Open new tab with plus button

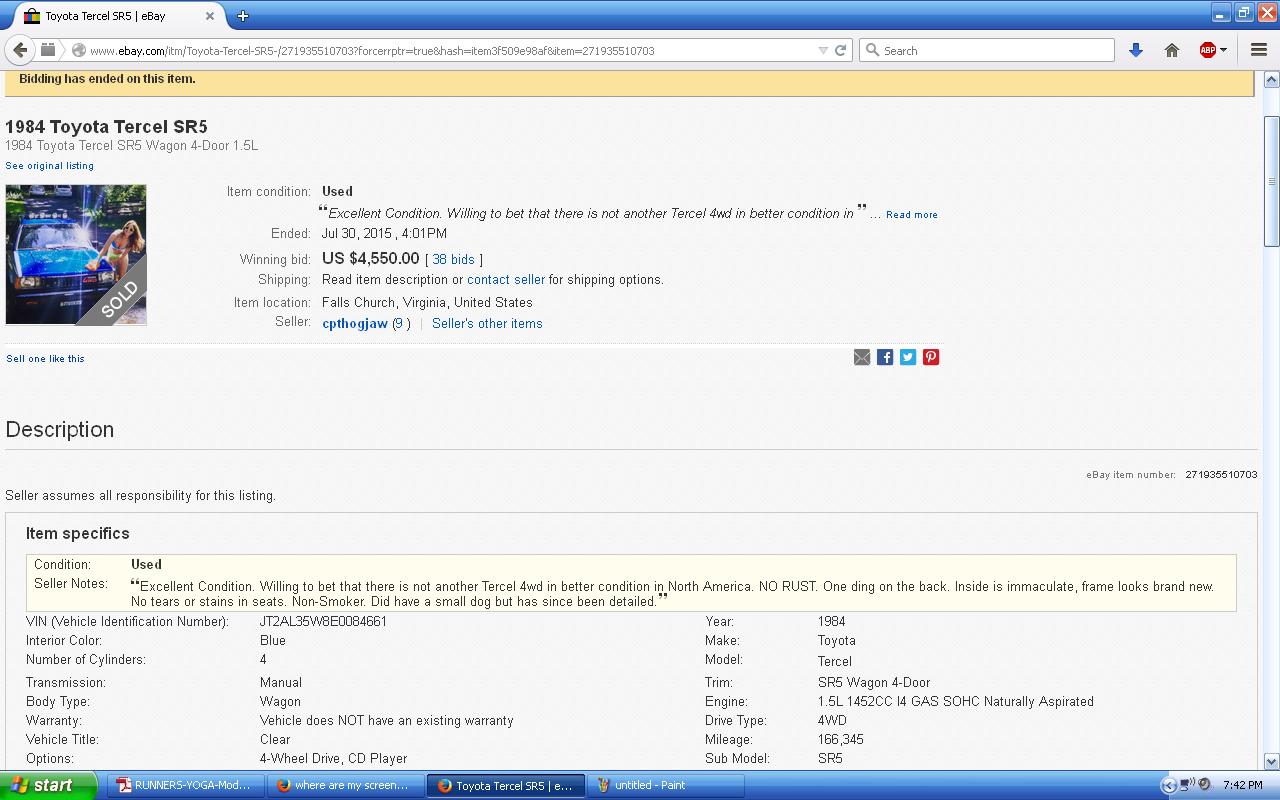243,16
